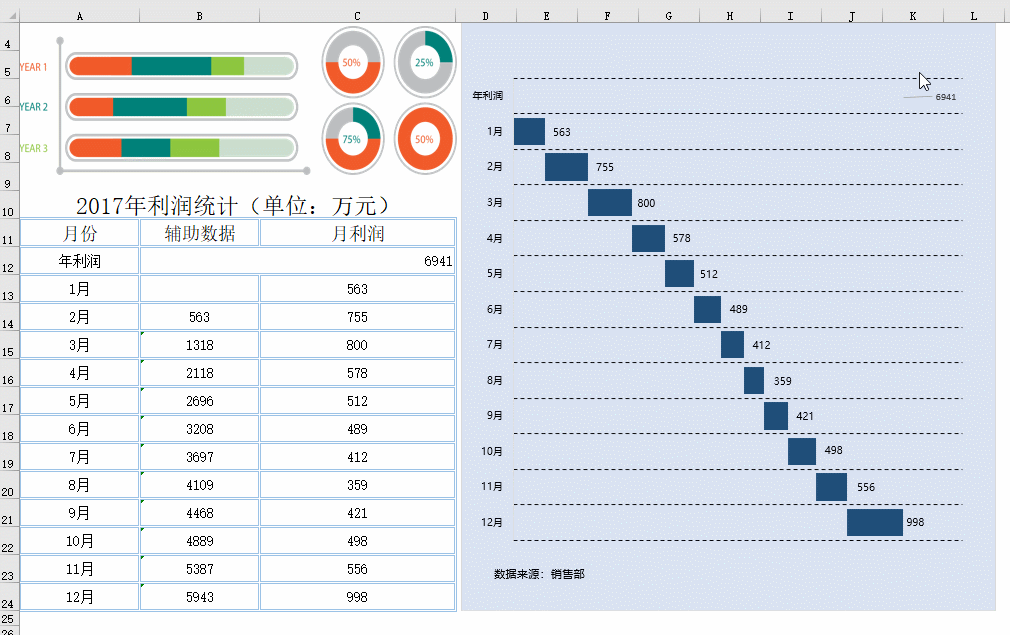Select the '月份' header cell

(x=79, y=233)
